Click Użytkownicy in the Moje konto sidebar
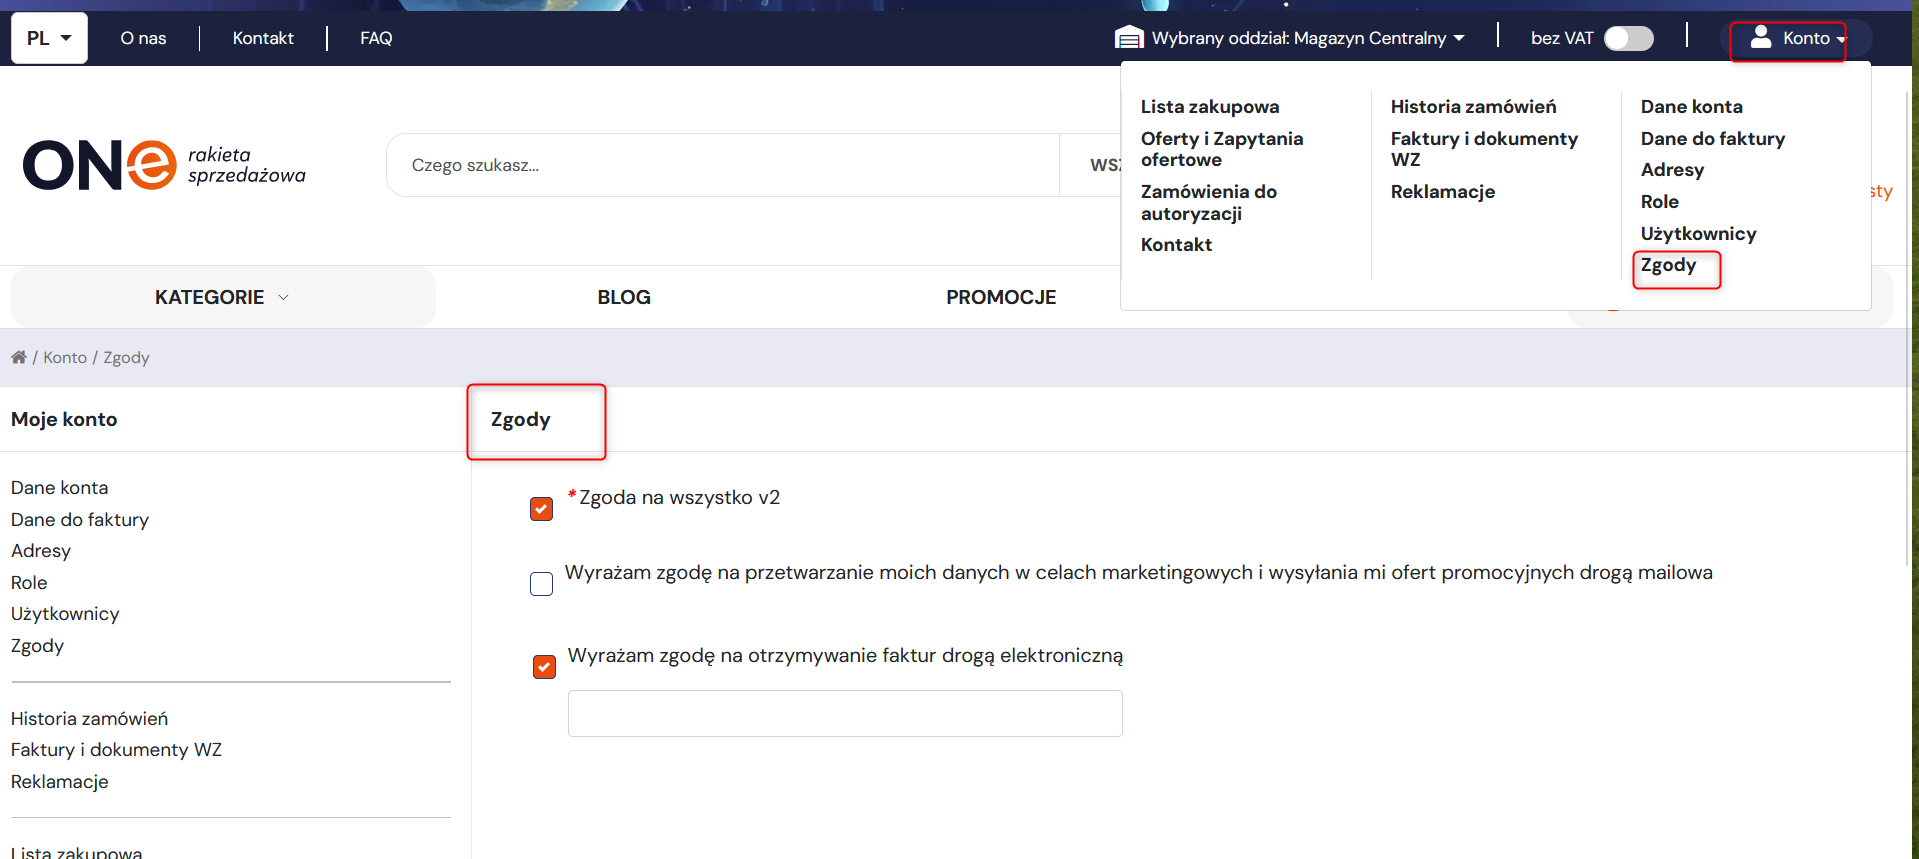The width and height of the screenshot is (1919, 859). [65, 614]
